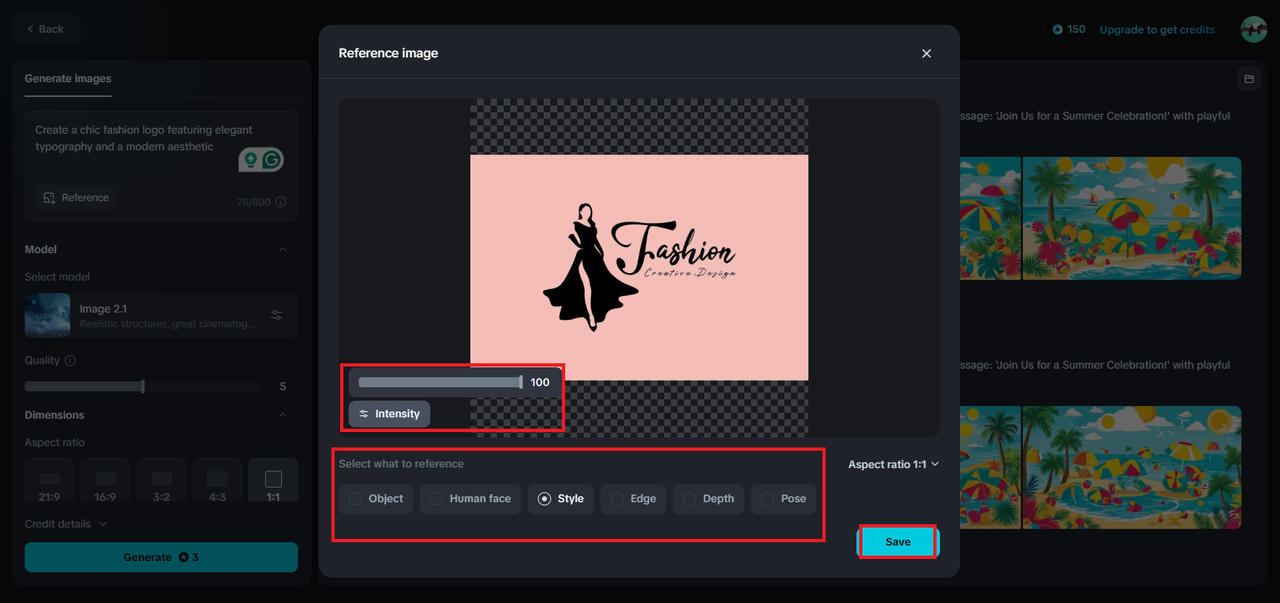Open the Image 2.1 model selector
Screen dimensions: 1280x603
click(x=161, y=315)
